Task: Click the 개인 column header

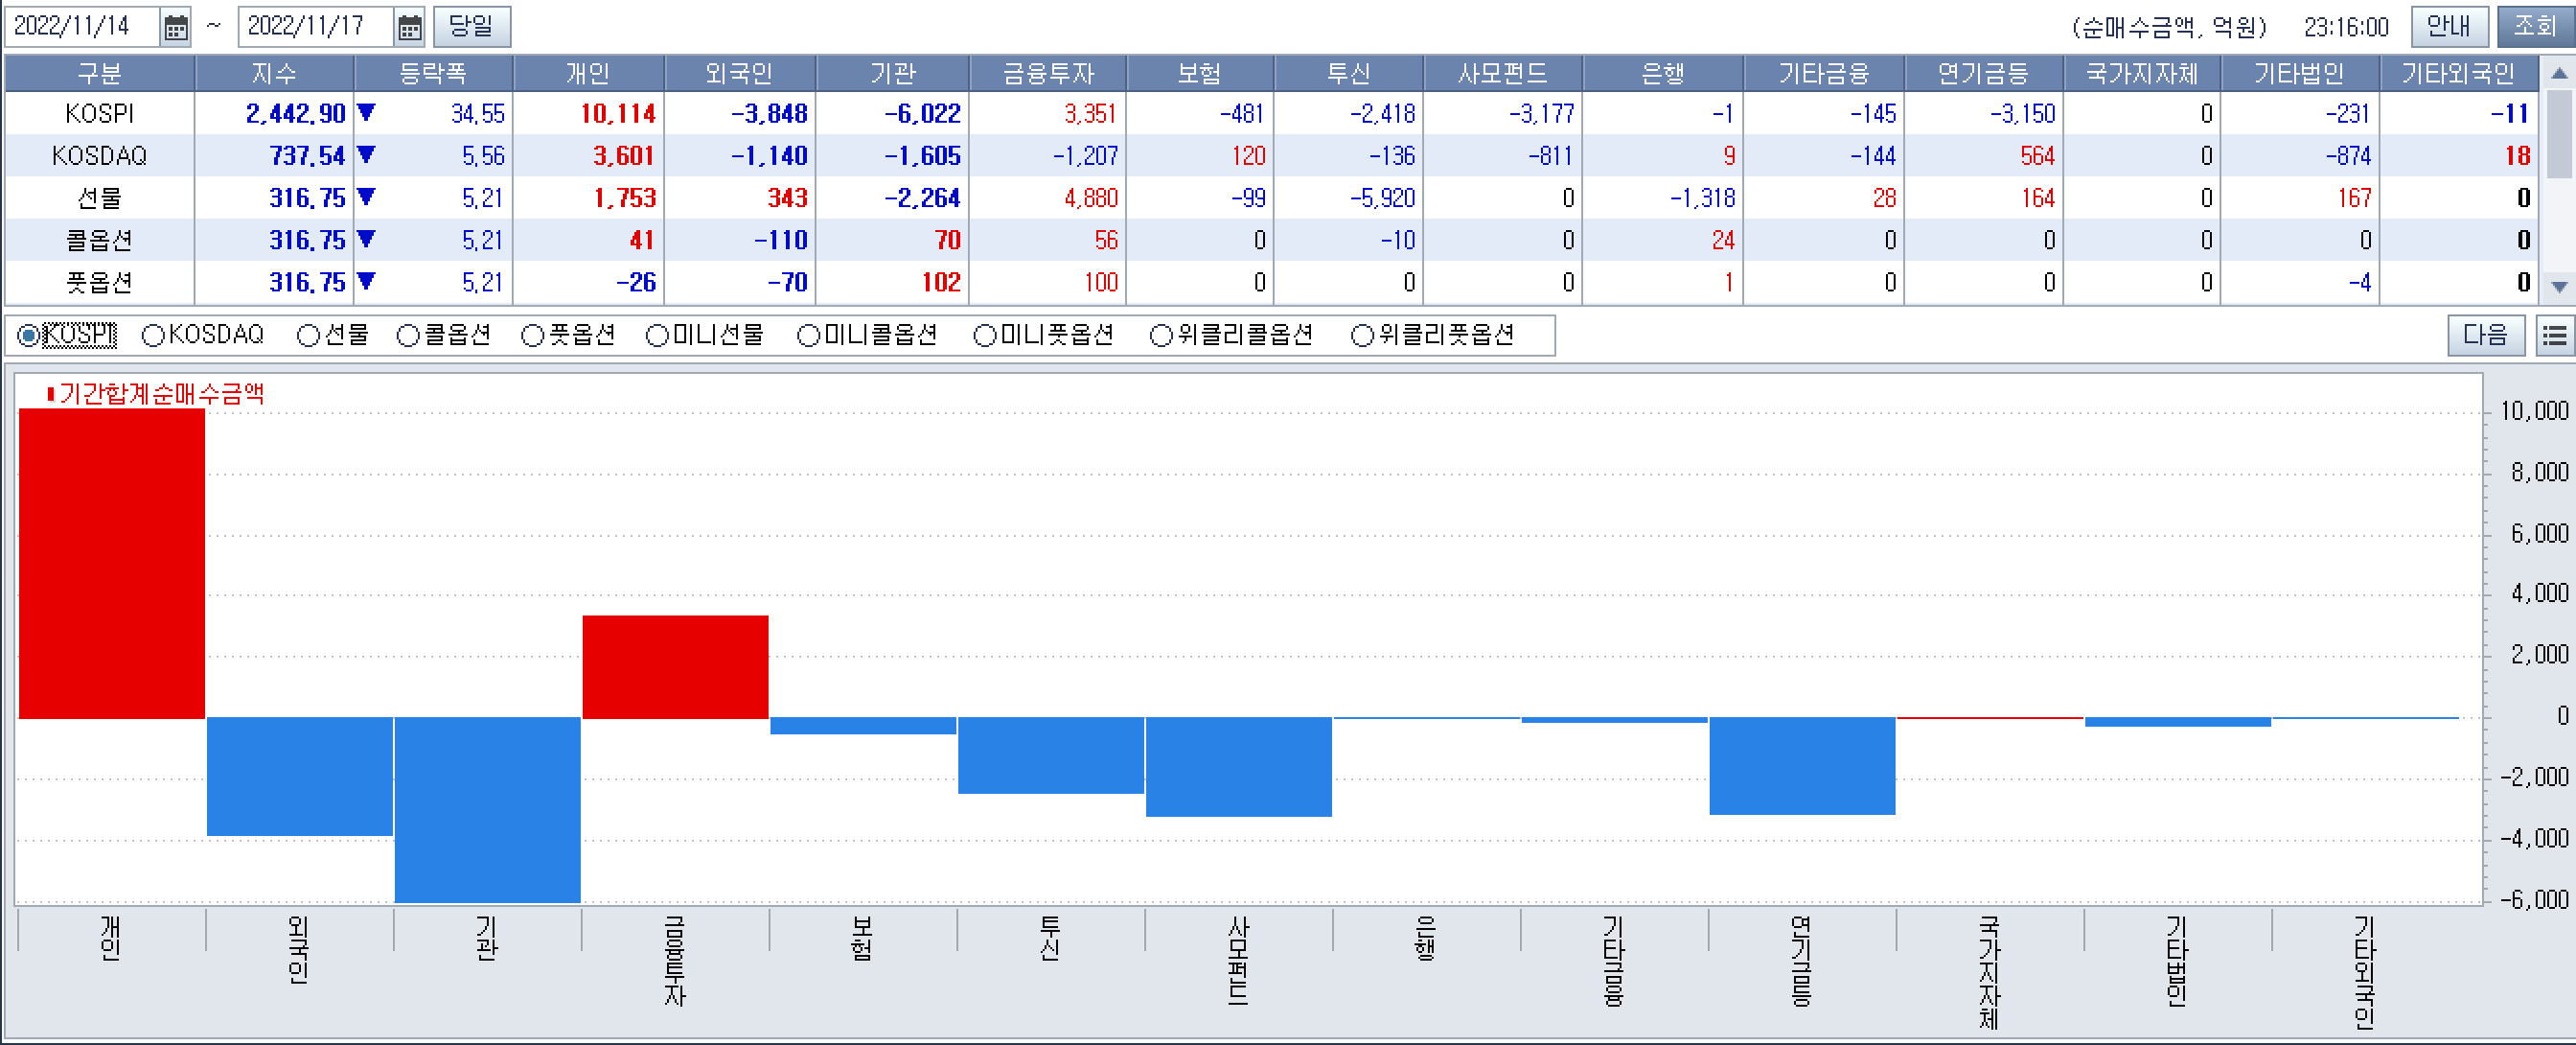Action: pyautogui.click(x=589, y=73)
